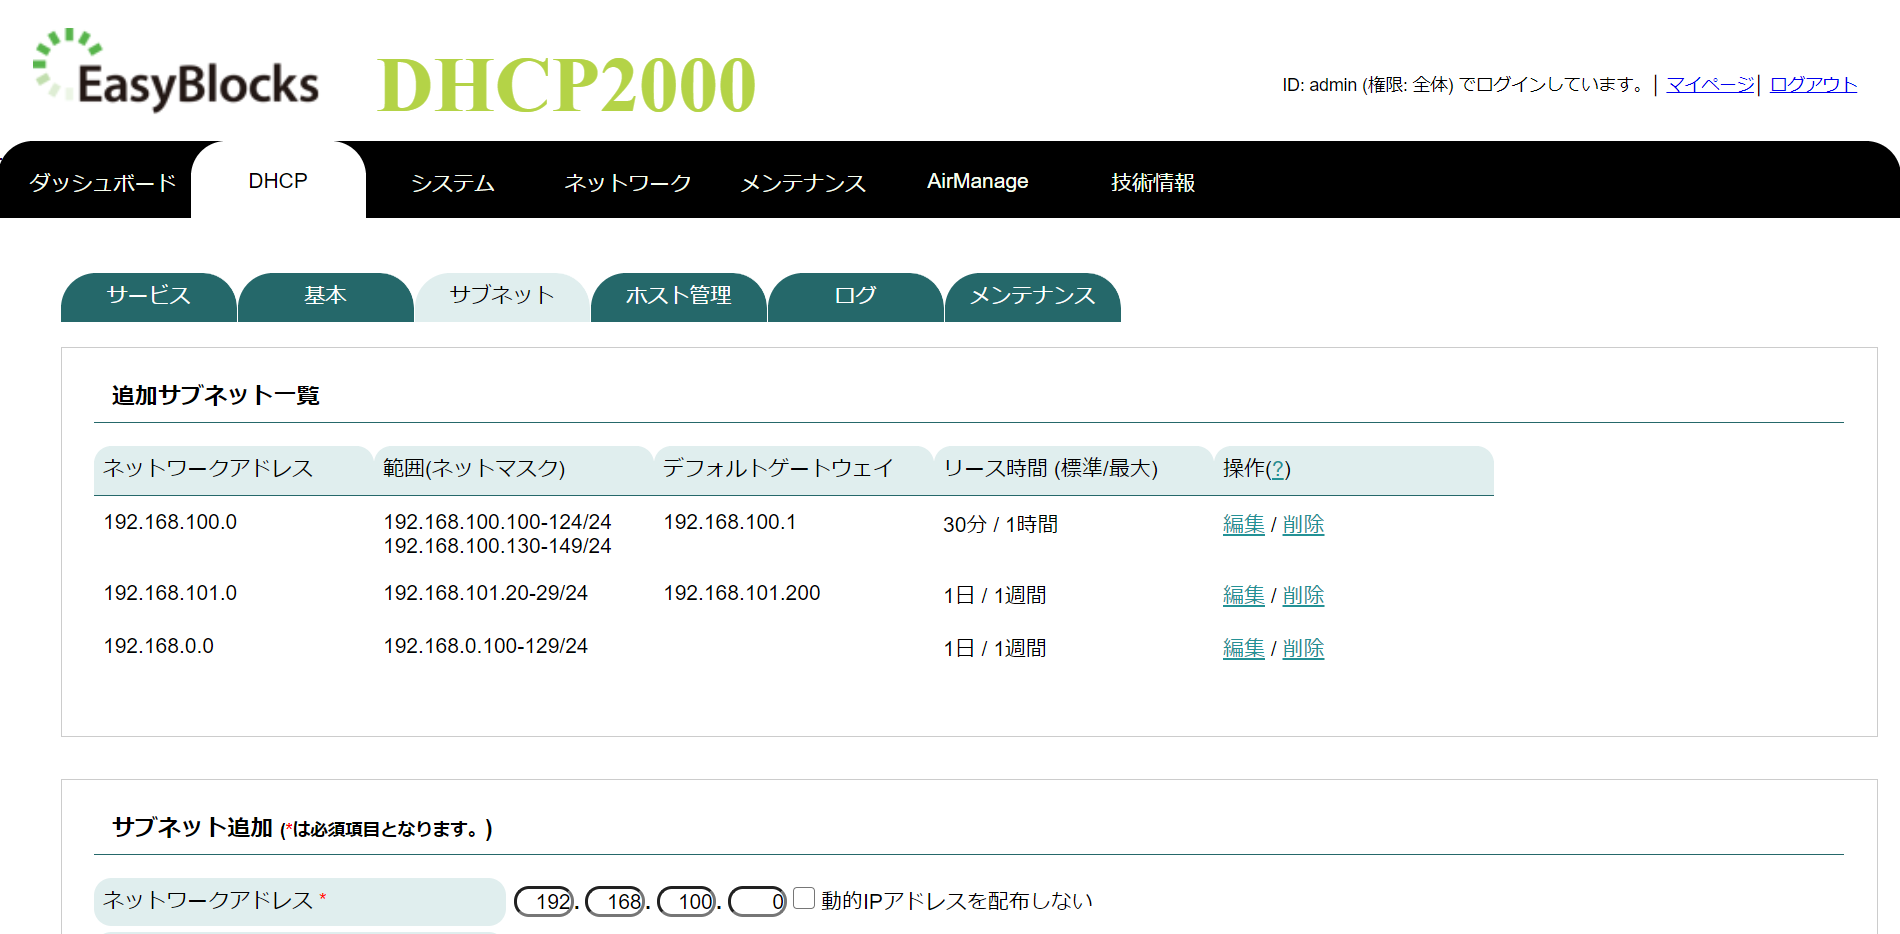Edit the 192.168.0.0 subnet
This screenshot has width=1900, height=934.
(x=1244, y=648)
